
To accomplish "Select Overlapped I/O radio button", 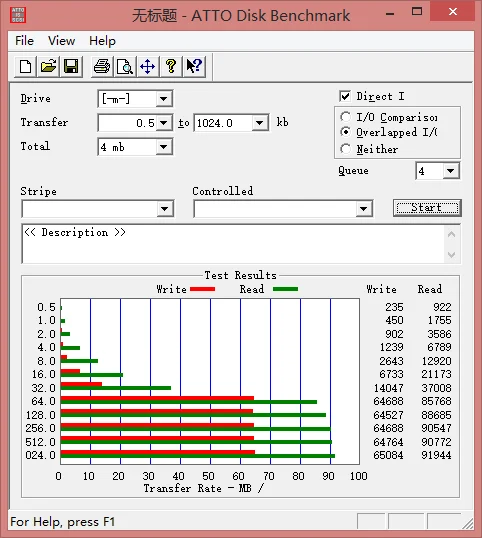I will coord(345,132).
